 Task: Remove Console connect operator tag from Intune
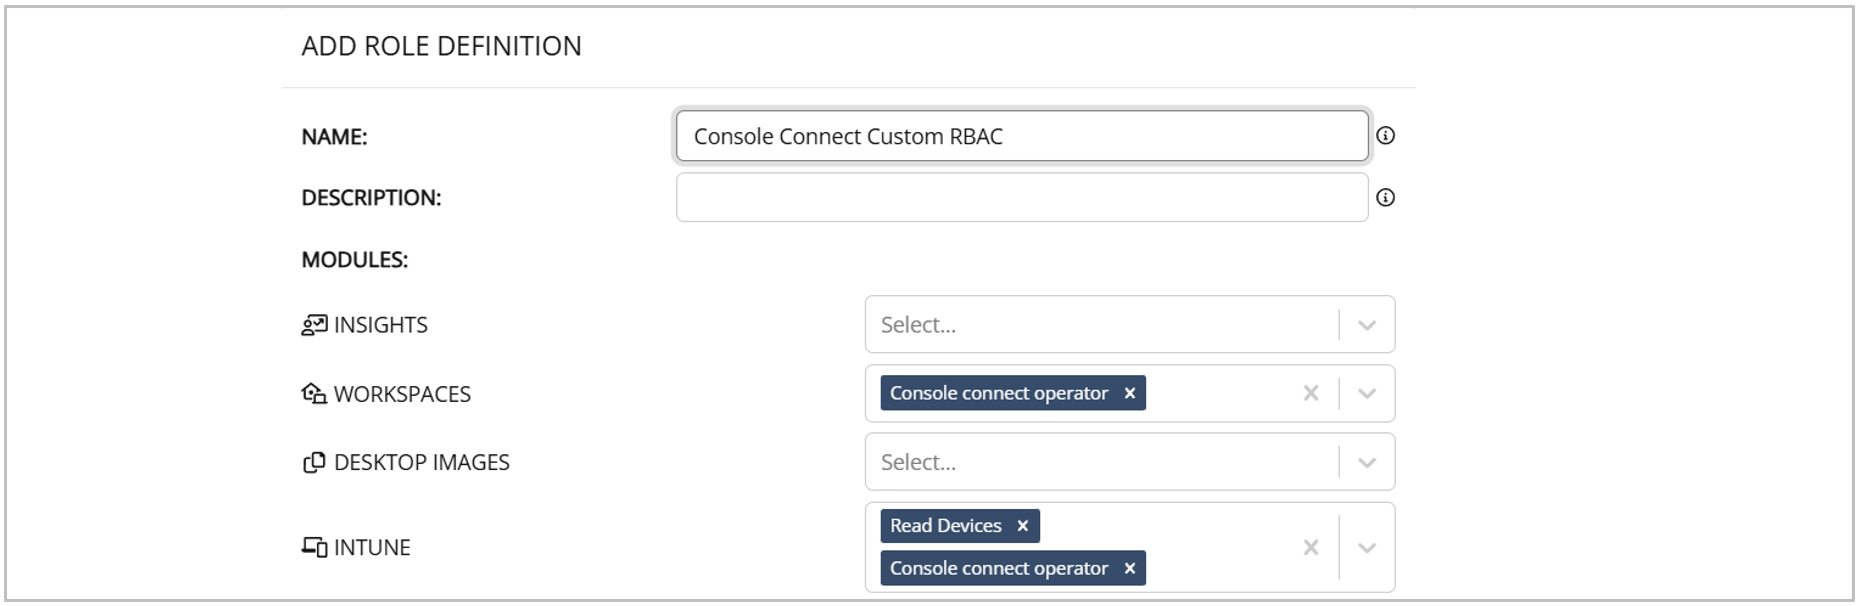[1129, 569]
